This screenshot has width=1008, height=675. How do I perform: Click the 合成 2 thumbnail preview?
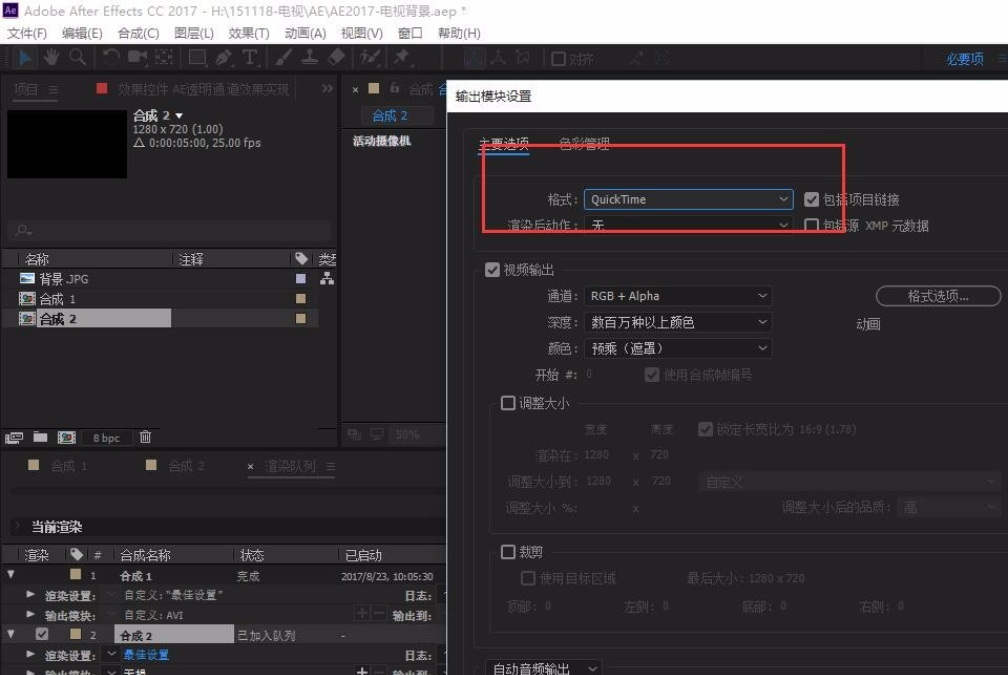click(x=67, y=144)
